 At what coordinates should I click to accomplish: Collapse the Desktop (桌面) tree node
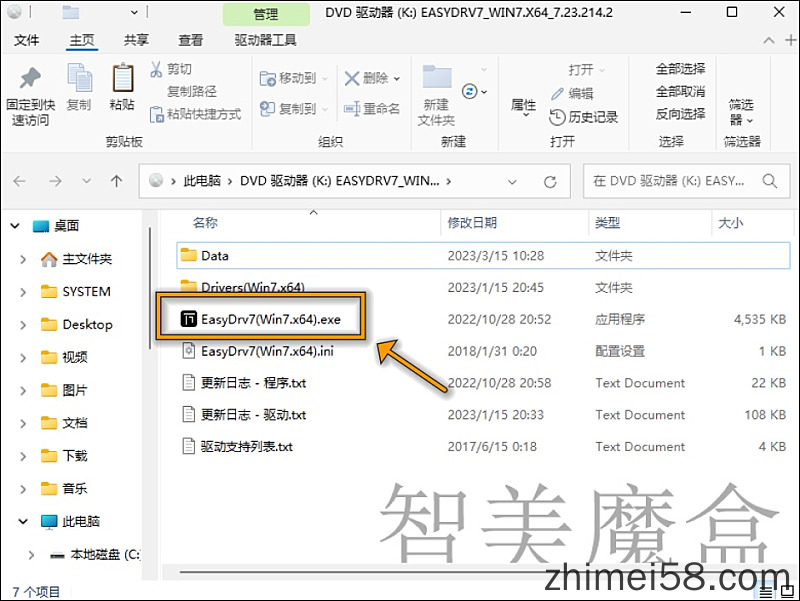14,226
